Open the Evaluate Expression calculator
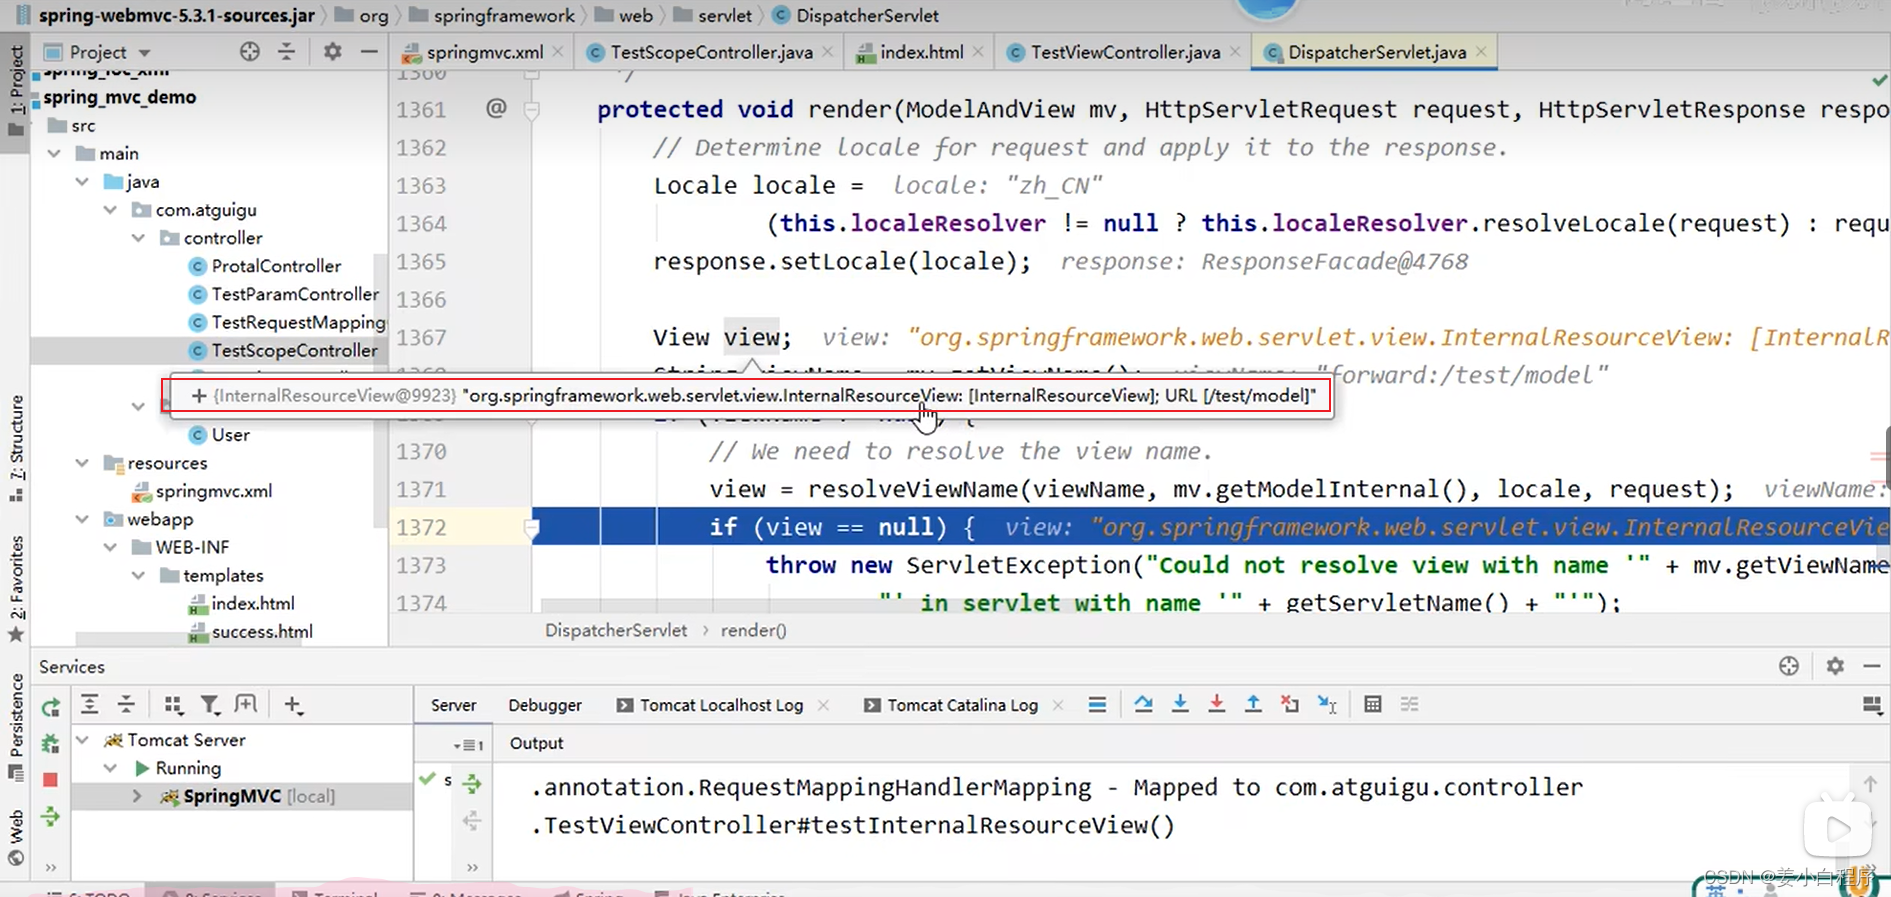 click(x=1373, y=705)
